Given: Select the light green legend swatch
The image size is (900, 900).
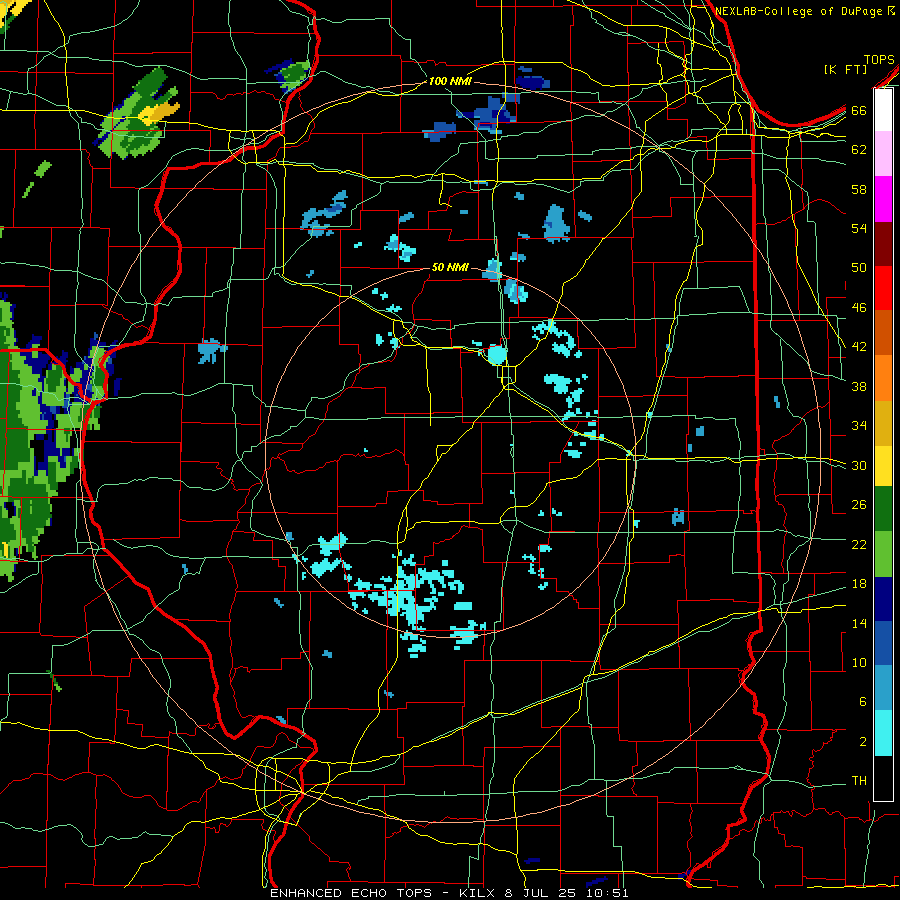Looking at the screenshot, I should [x=883, y=554].
